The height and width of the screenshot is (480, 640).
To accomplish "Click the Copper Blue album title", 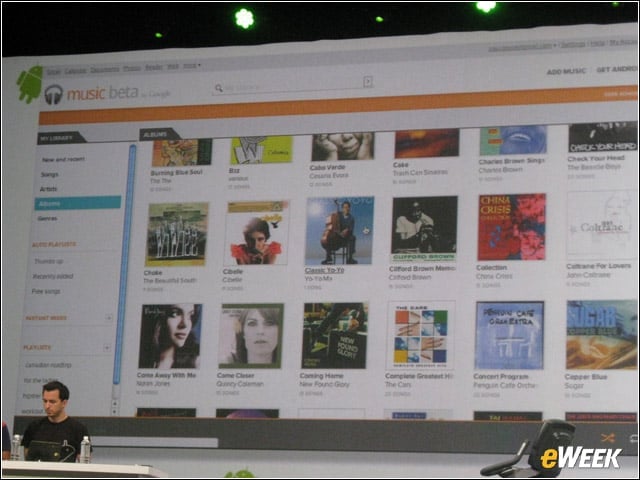I will 586,377.
